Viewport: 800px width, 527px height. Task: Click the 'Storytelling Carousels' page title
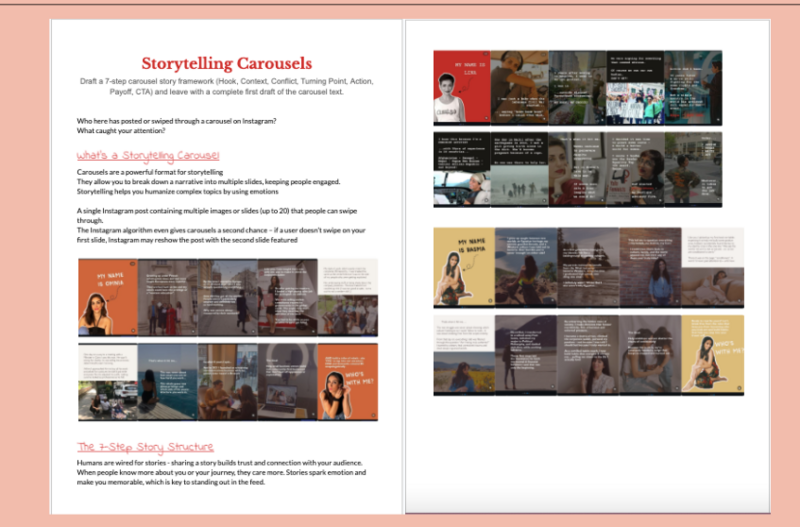tap(226, 63)
